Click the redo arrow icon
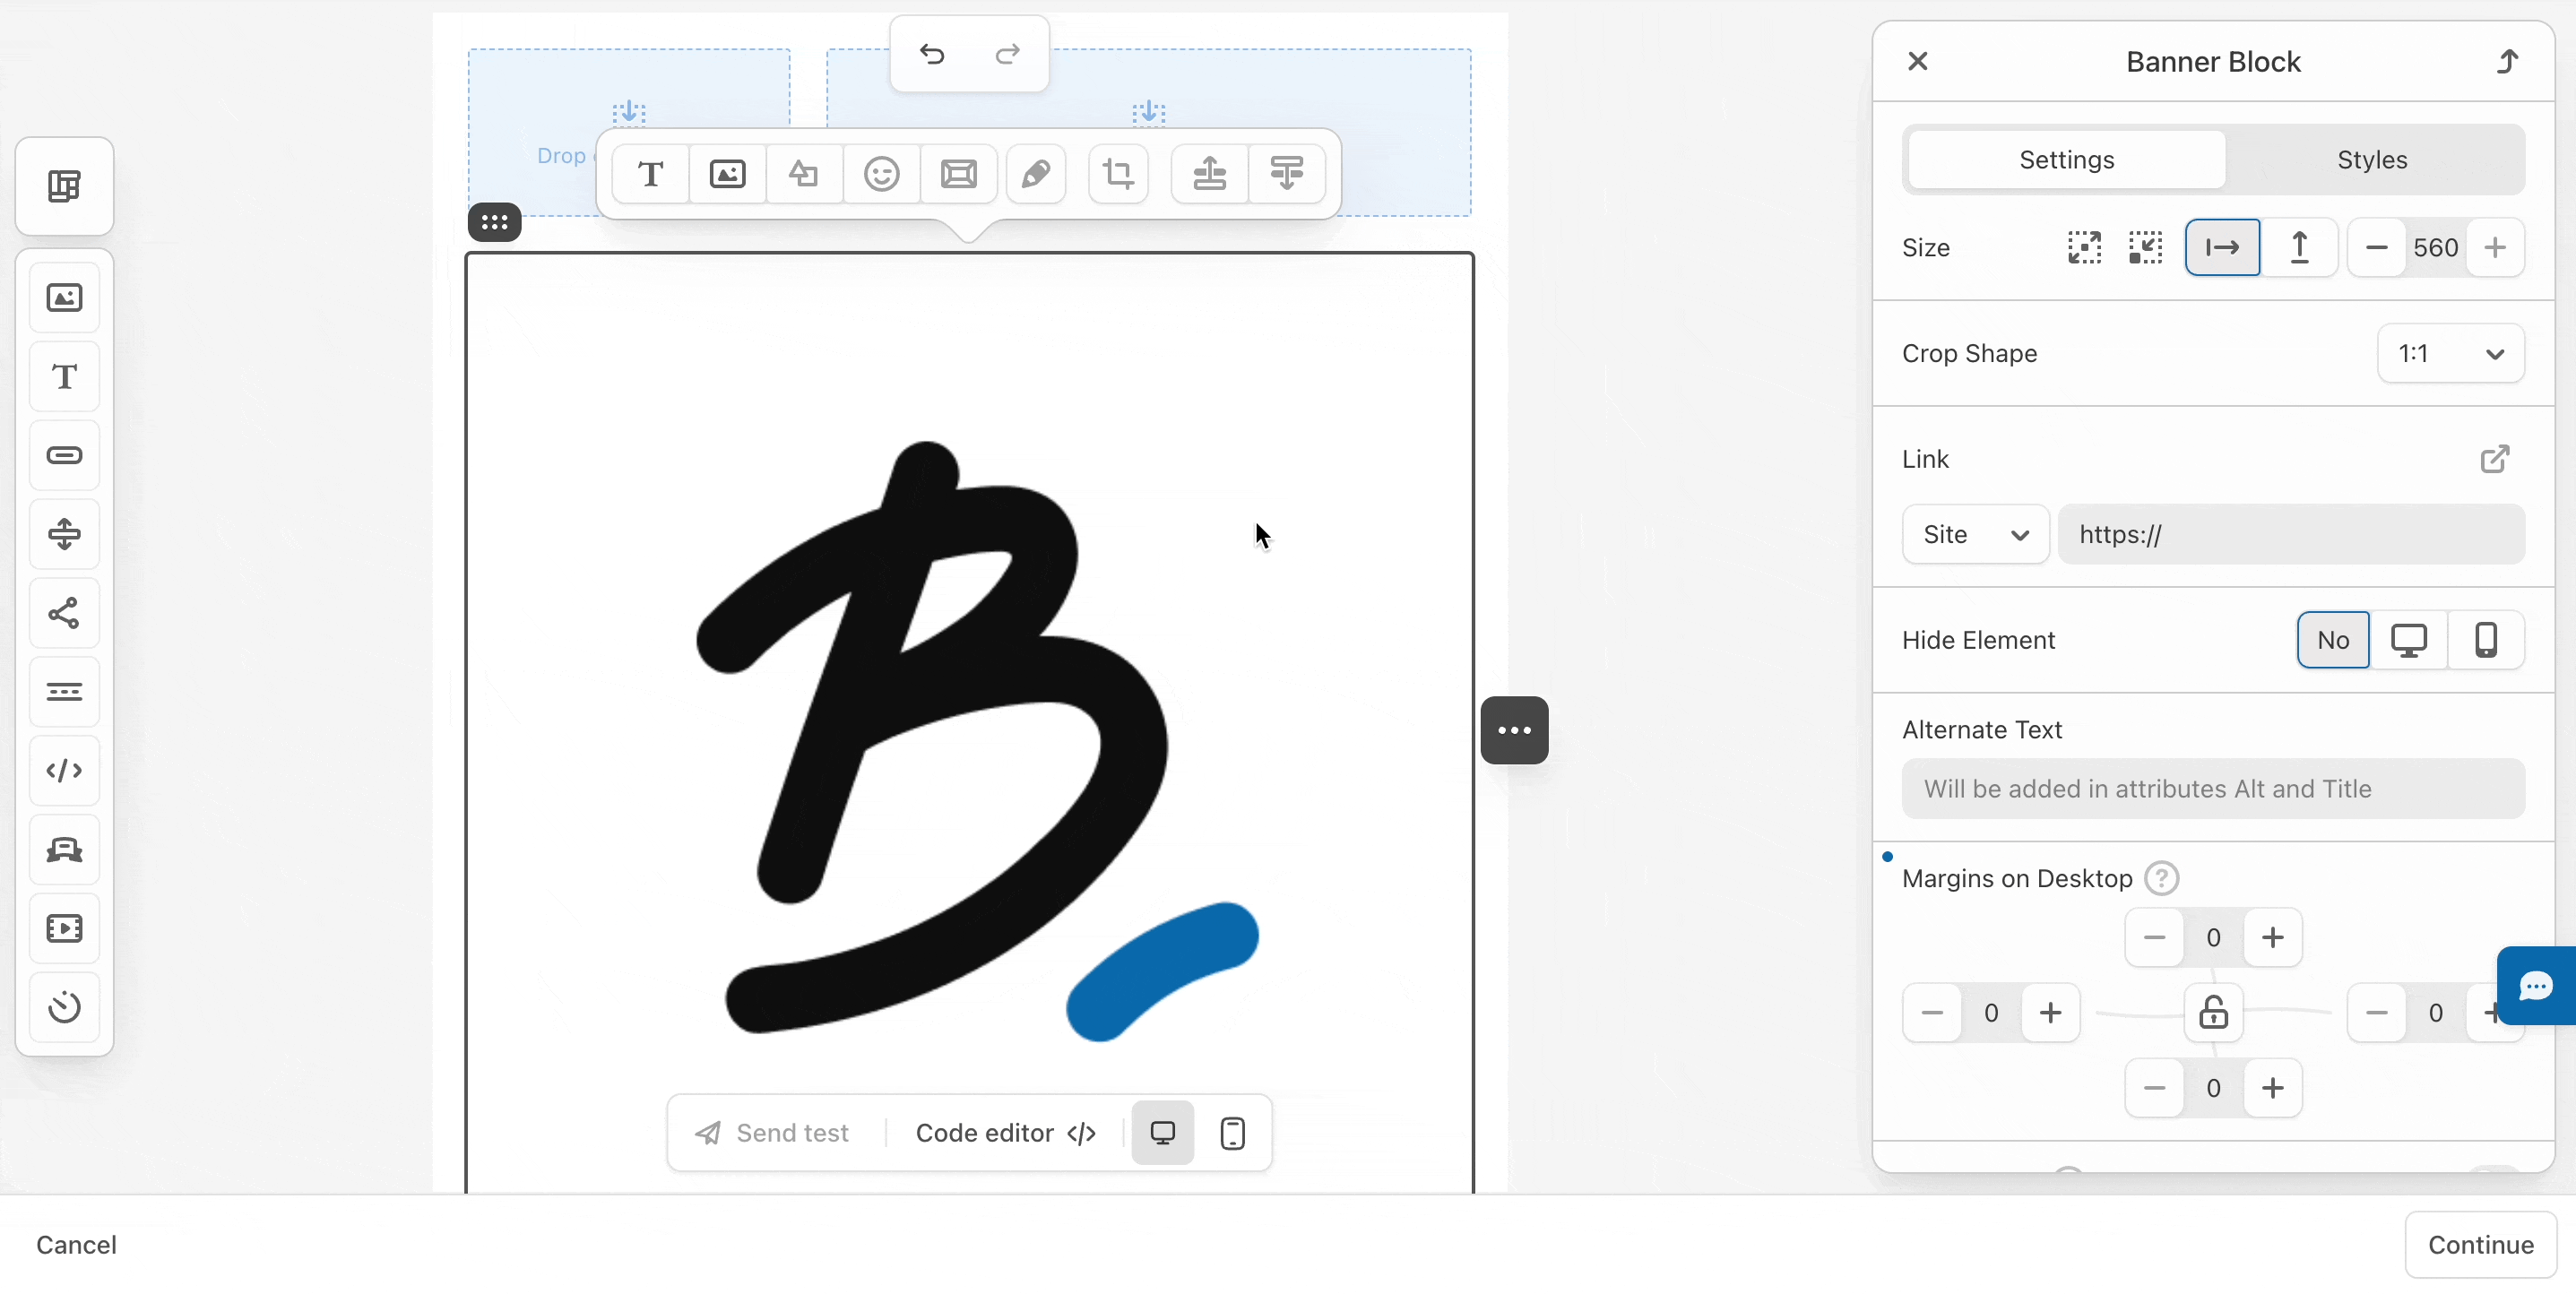Viewport: 2576px width, 1294px height. (x=1007, y=54)
